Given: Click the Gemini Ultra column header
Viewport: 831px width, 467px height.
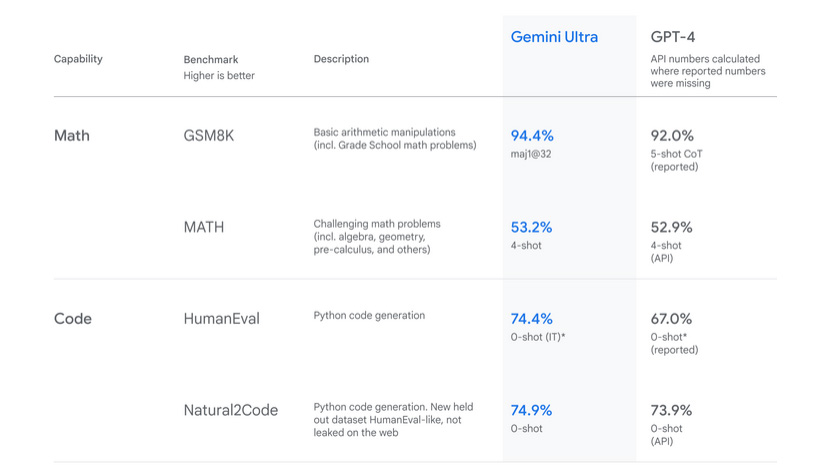Looking at the screenshot, I should (x=554, y=37).
